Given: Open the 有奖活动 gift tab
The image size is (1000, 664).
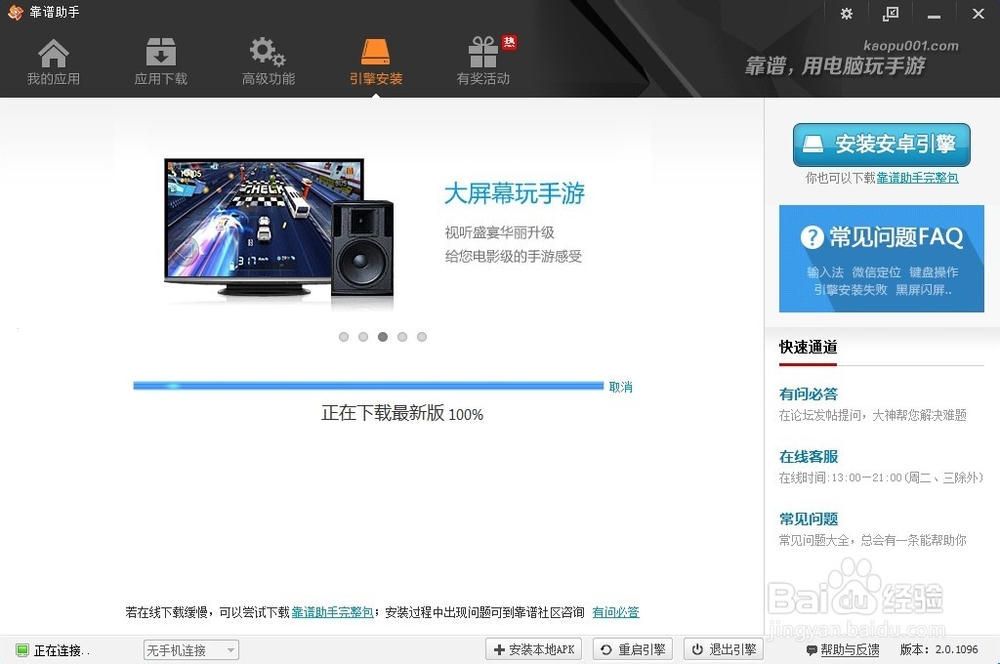Looking at the screenshot, I should [483, 62].
